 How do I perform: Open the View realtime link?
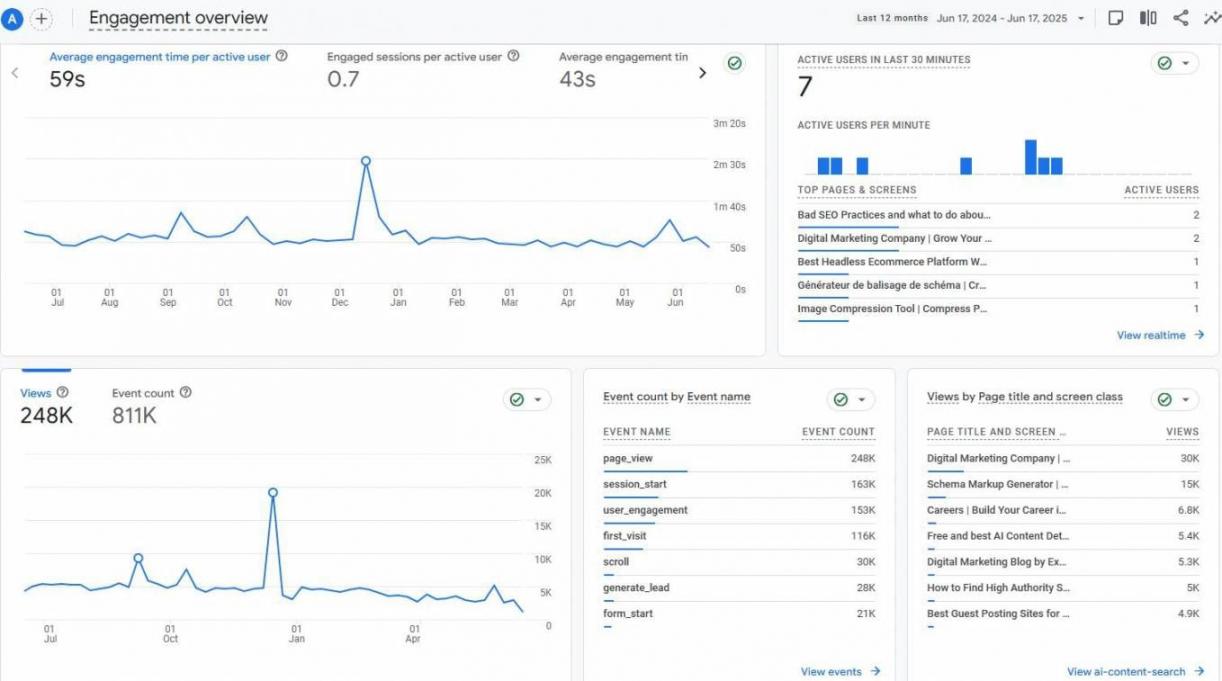(x=1160, y=336)
